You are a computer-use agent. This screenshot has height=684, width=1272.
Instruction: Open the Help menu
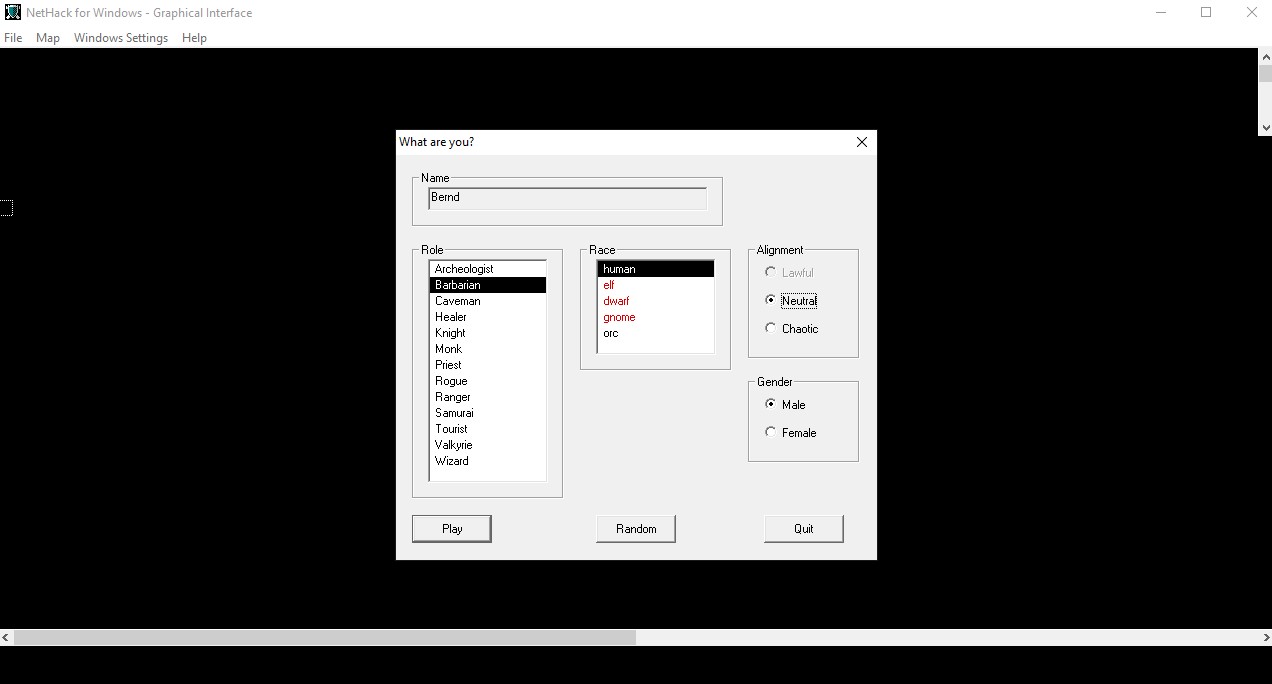[x=194, y=38]
